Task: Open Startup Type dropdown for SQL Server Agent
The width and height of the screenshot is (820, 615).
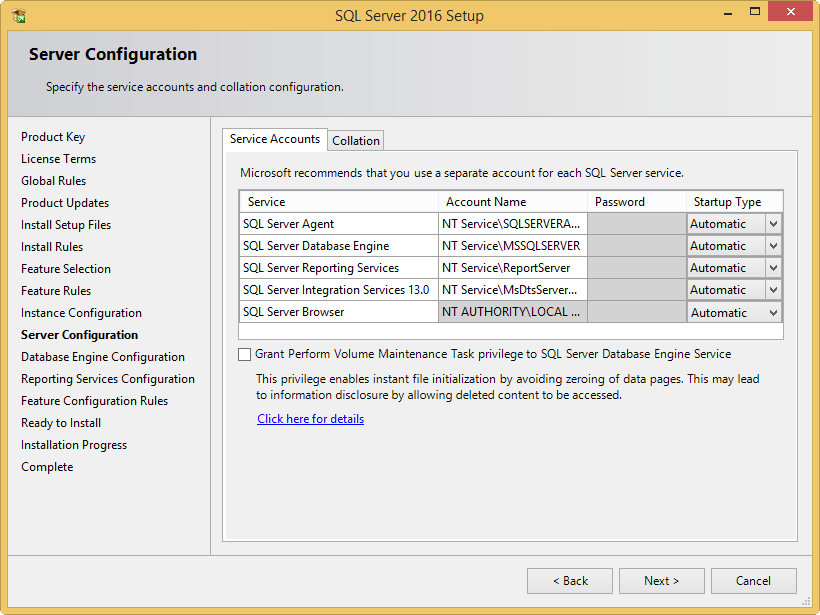Action: pyautogui.click(x=773, y=224)
